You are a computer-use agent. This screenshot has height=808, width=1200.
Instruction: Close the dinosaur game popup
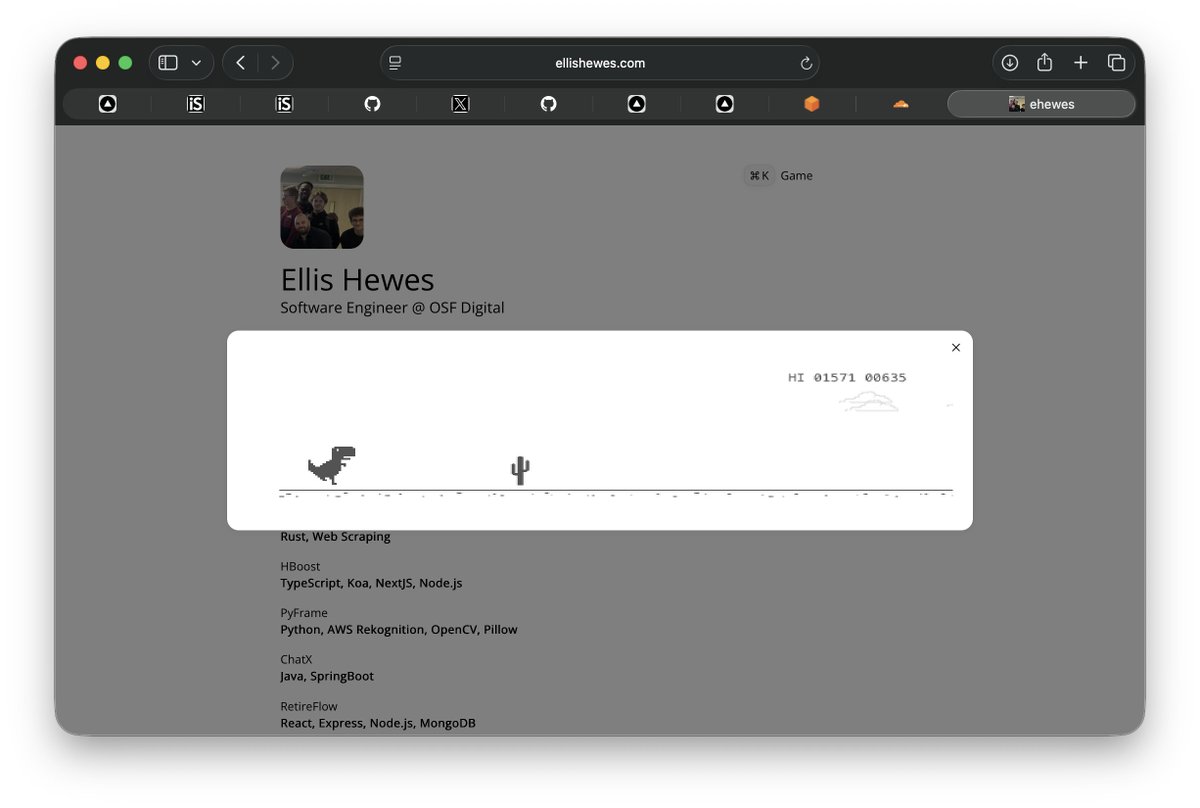coord(955,348)
